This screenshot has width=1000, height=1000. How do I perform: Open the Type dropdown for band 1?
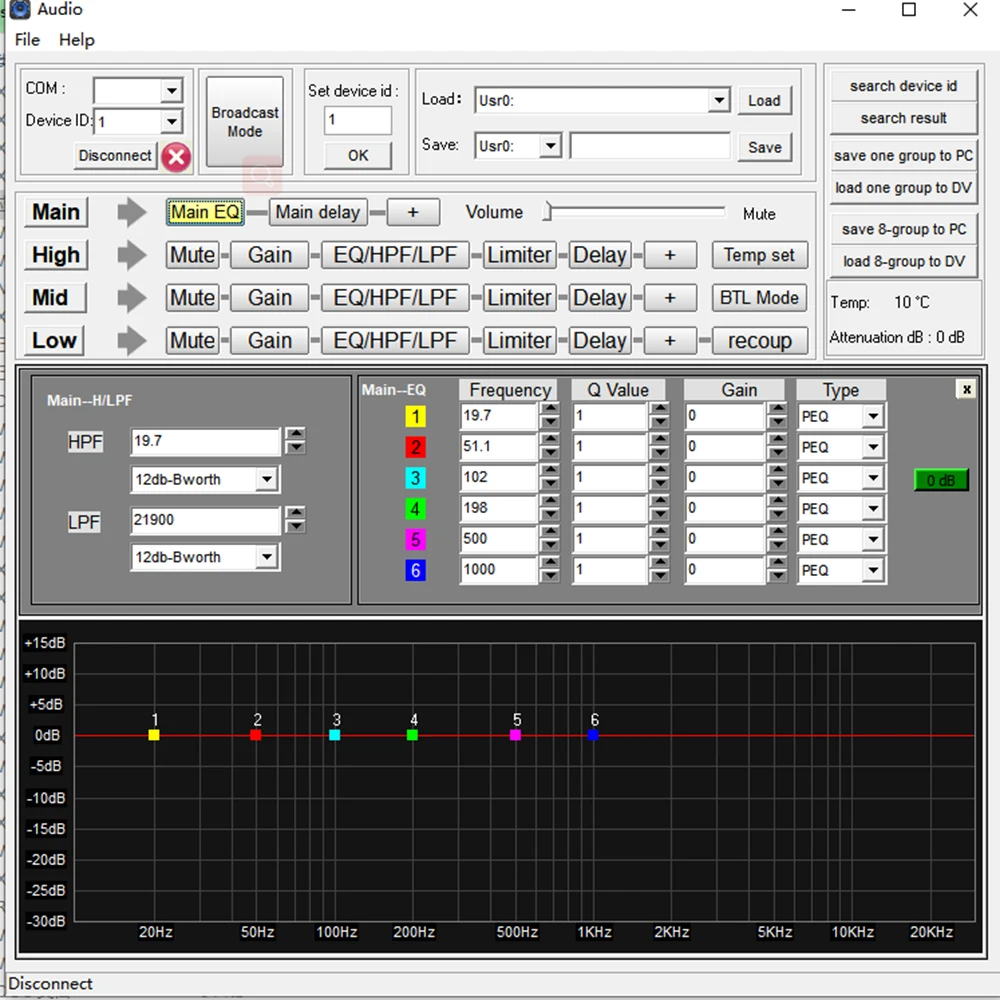tap(873, 417)
